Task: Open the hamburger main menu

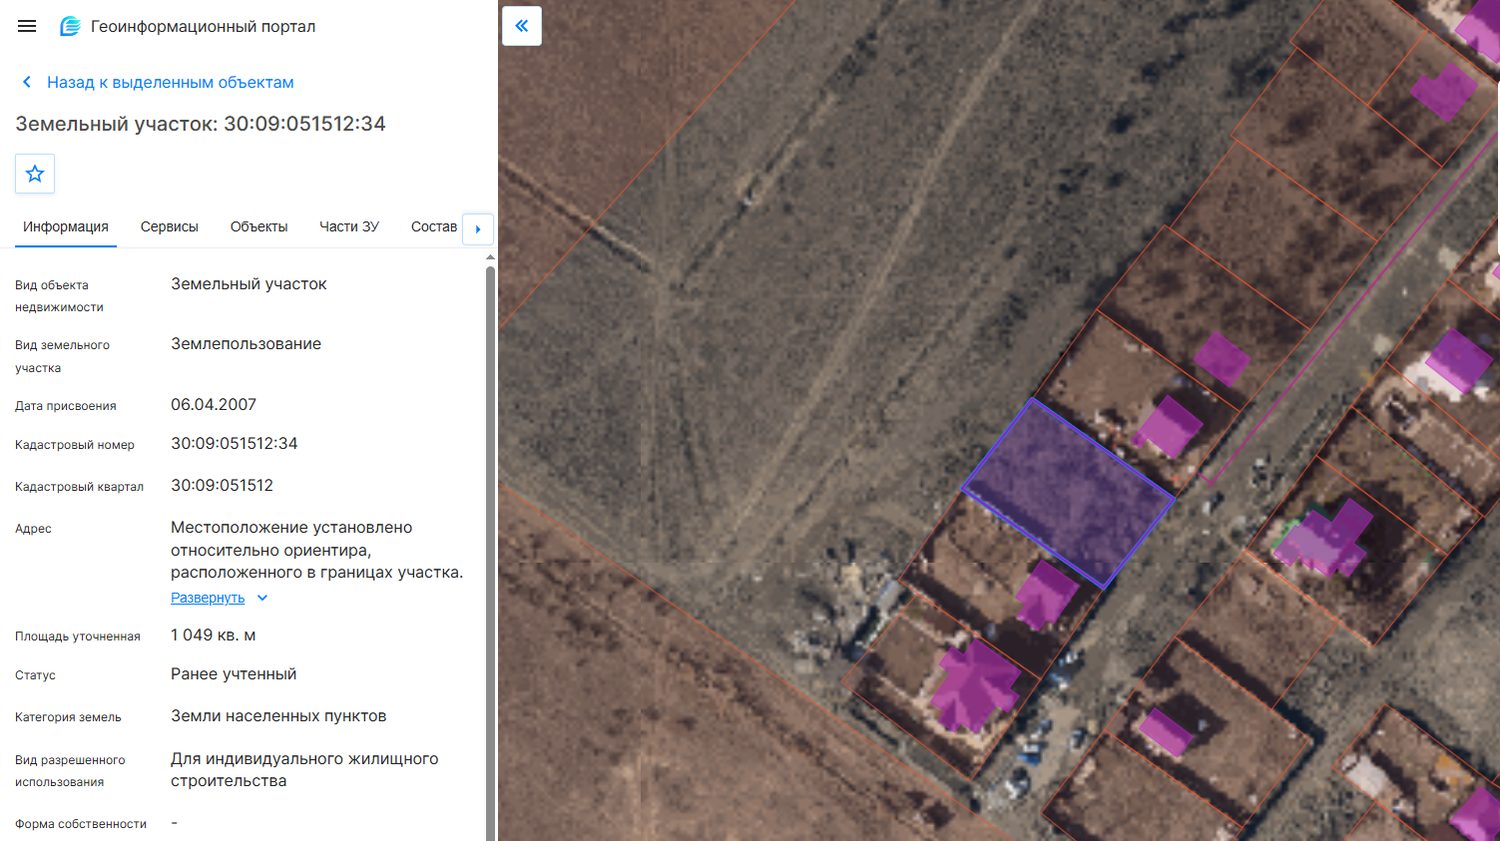Action: (27, 26)
